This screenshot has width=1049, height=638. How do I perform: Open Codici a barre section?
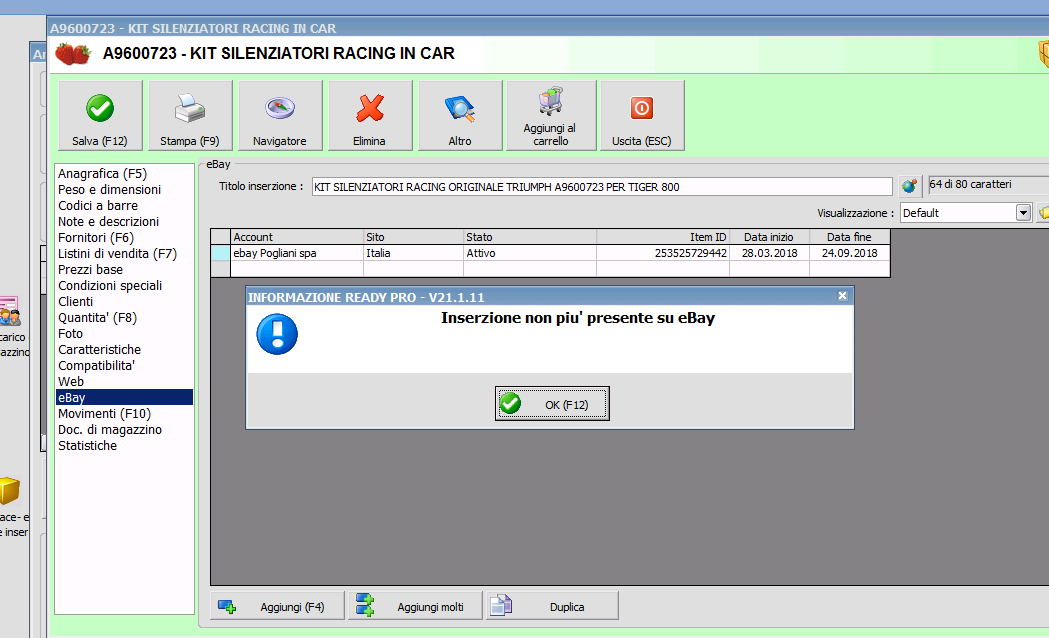[x=124, y=205]
